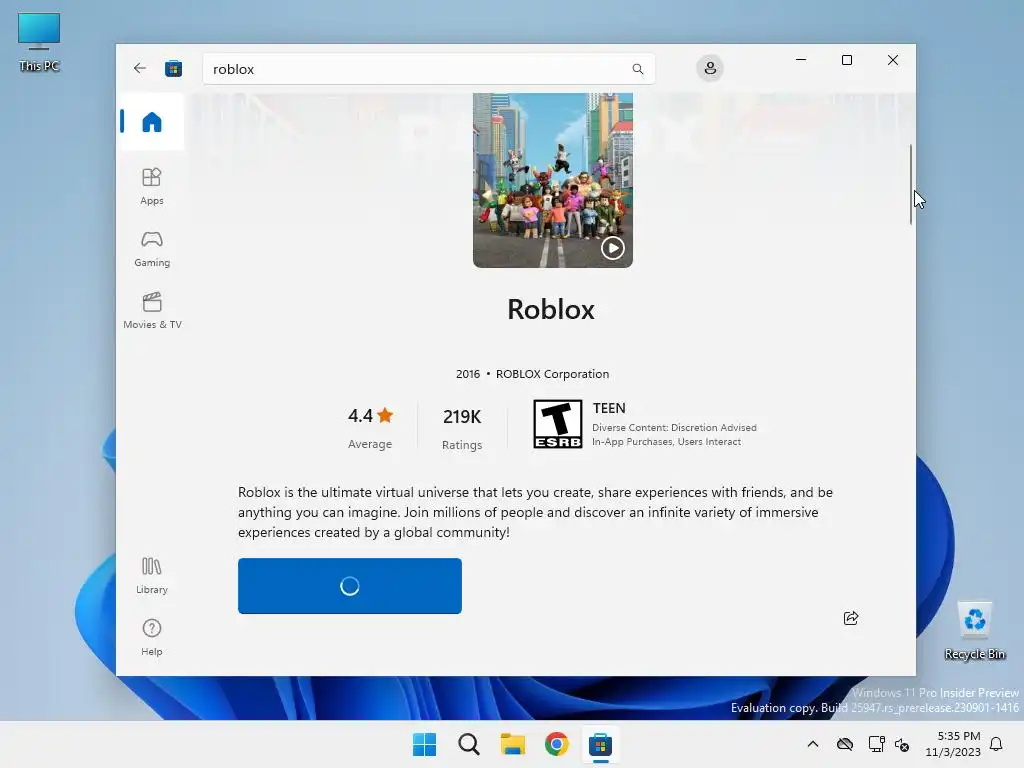Click the blue install button with spinner
The width and height of the screenshot is (1024, 768).
[349, 586]
